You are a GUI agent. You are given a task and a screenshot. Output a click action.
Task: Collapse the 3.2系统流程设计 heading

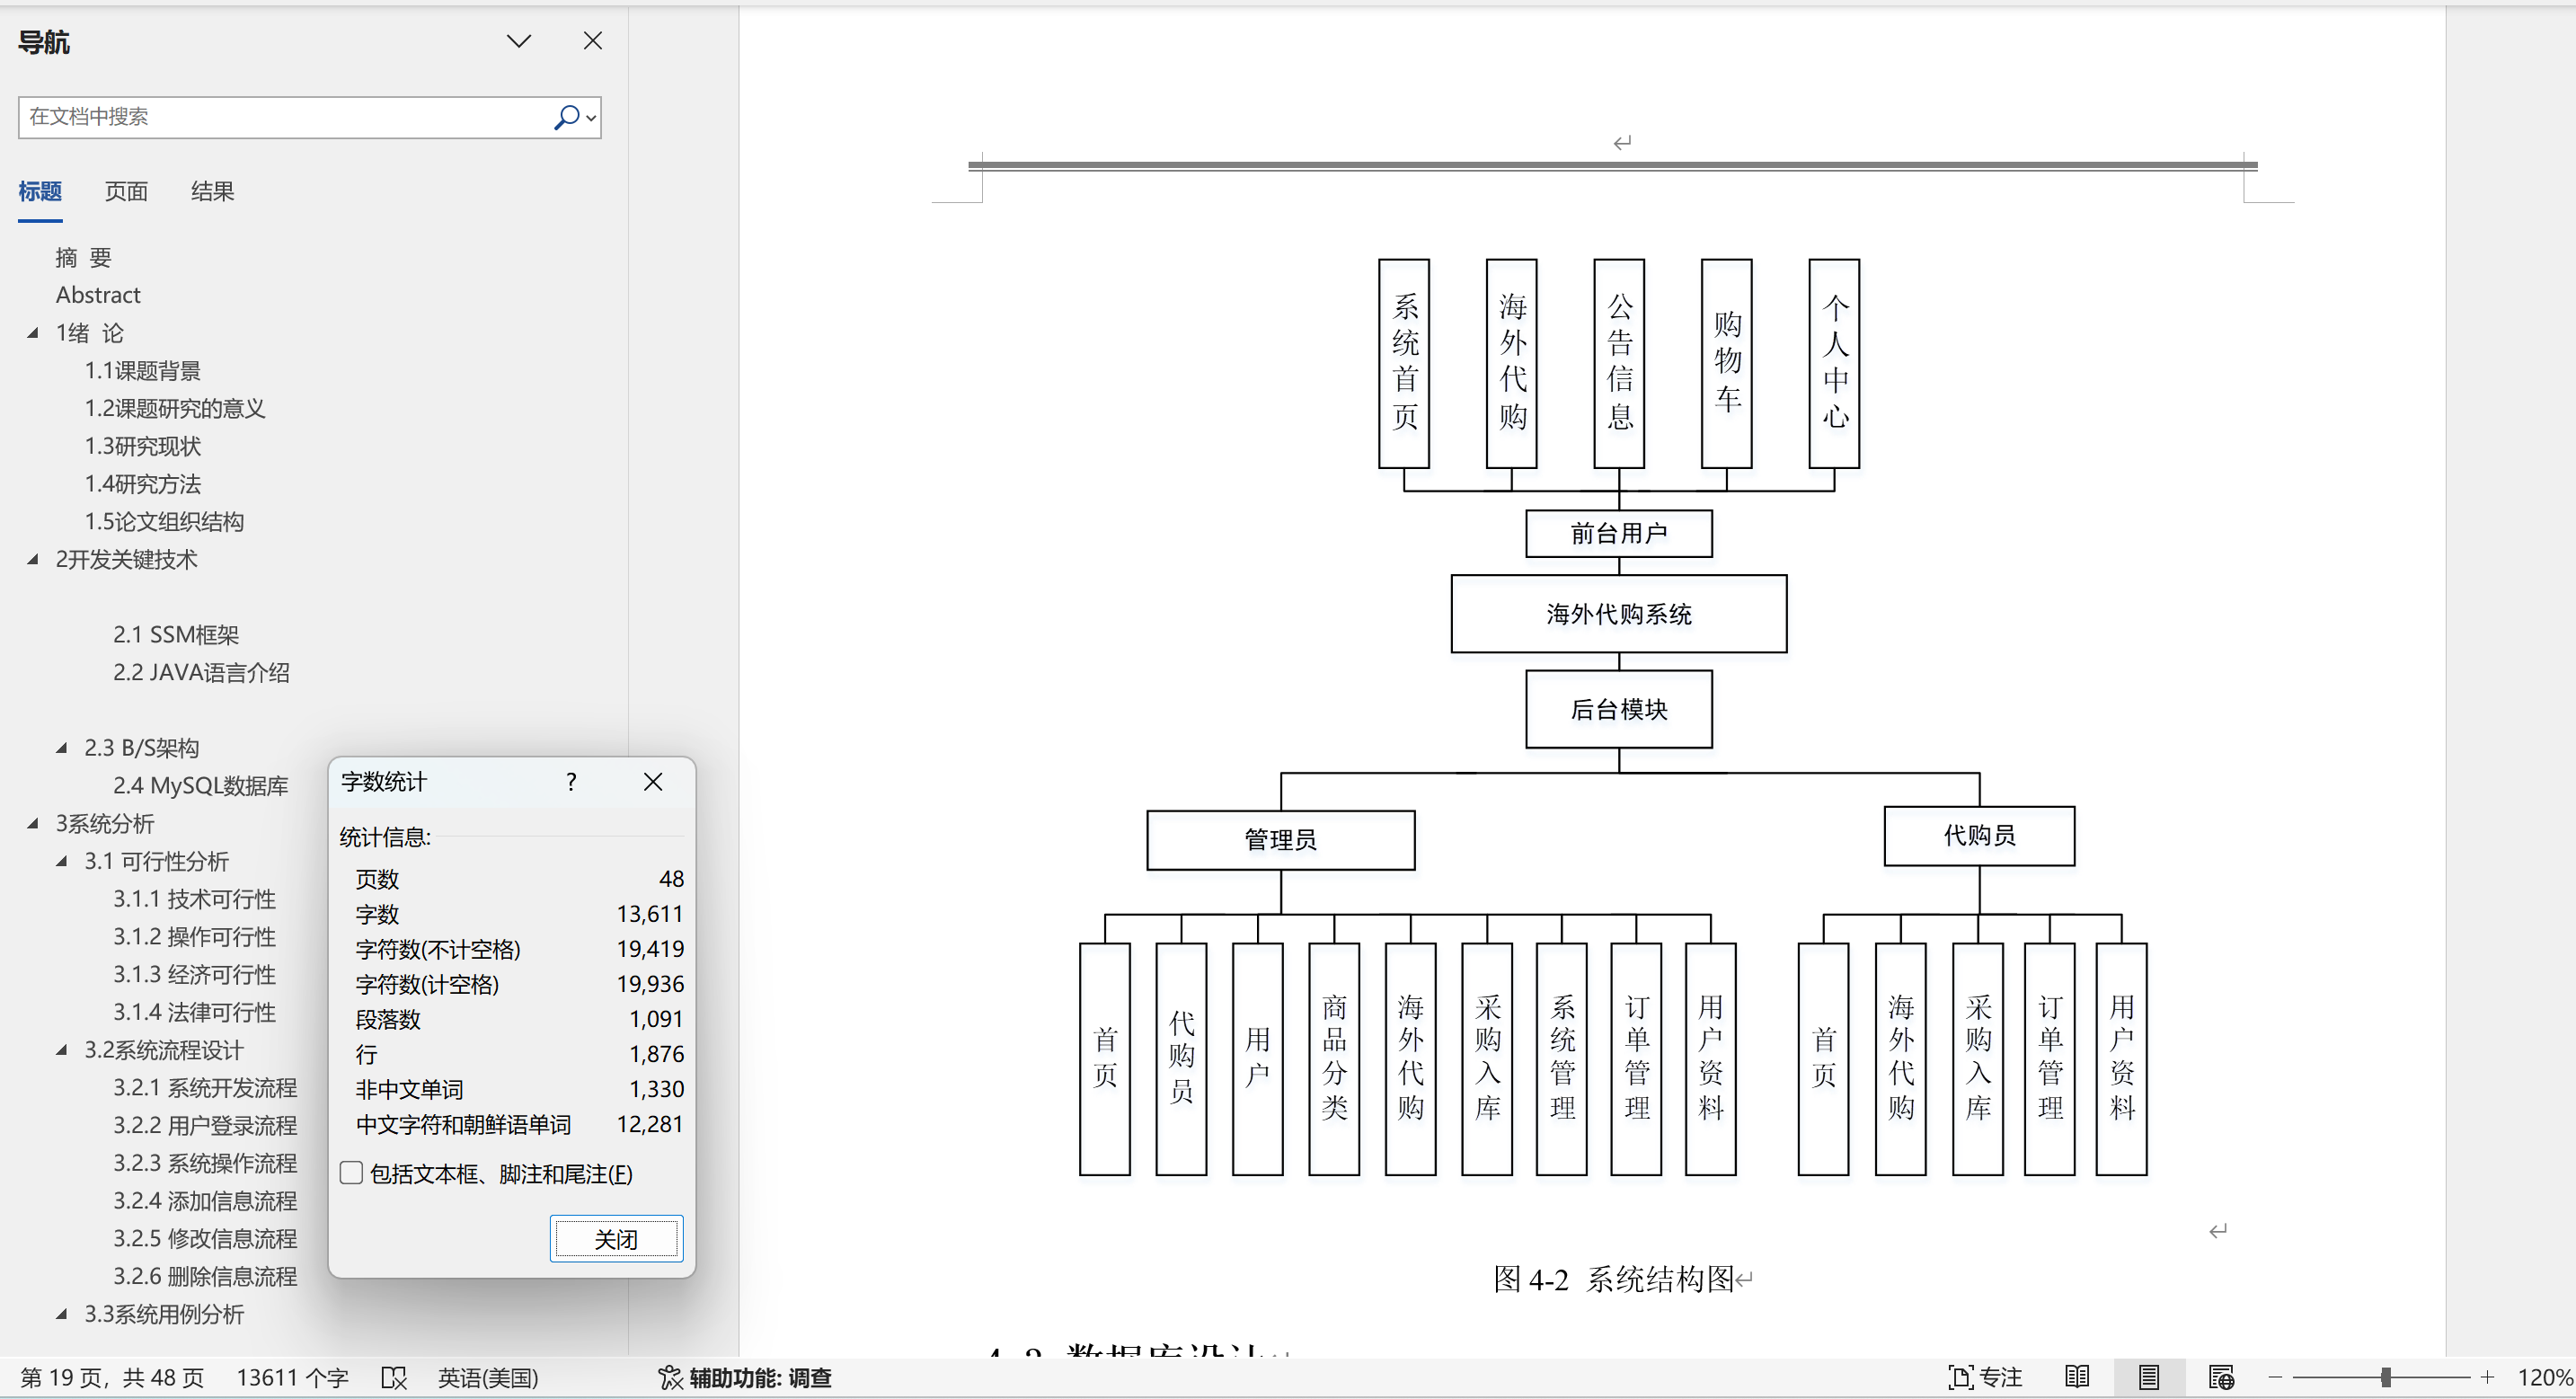click(x=62, y=1050)
